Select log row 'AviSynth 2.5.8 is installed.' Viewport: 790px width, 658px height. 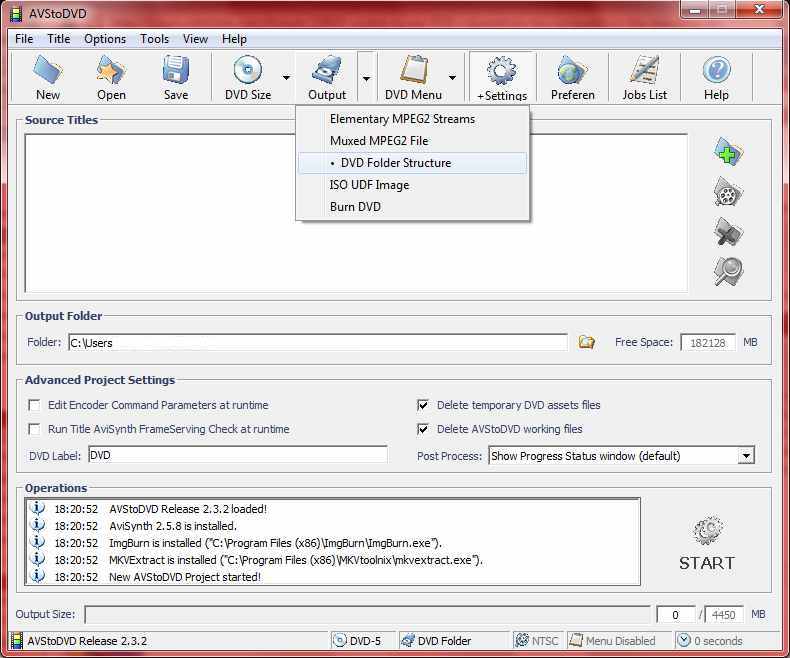click(x=333, y=526)
